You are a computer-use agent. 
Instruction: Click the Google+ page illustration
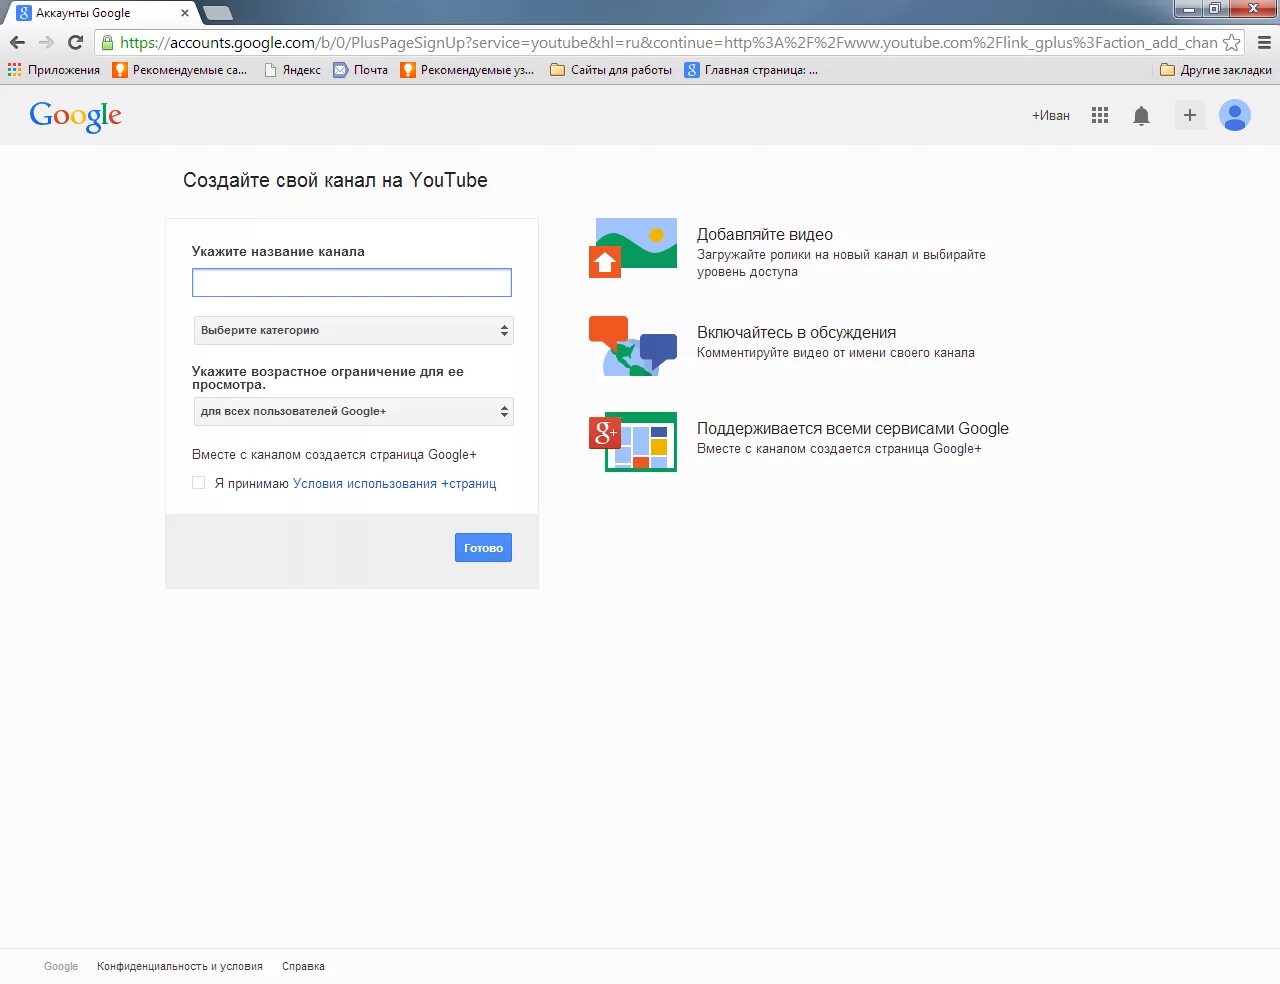coord(633,442)
